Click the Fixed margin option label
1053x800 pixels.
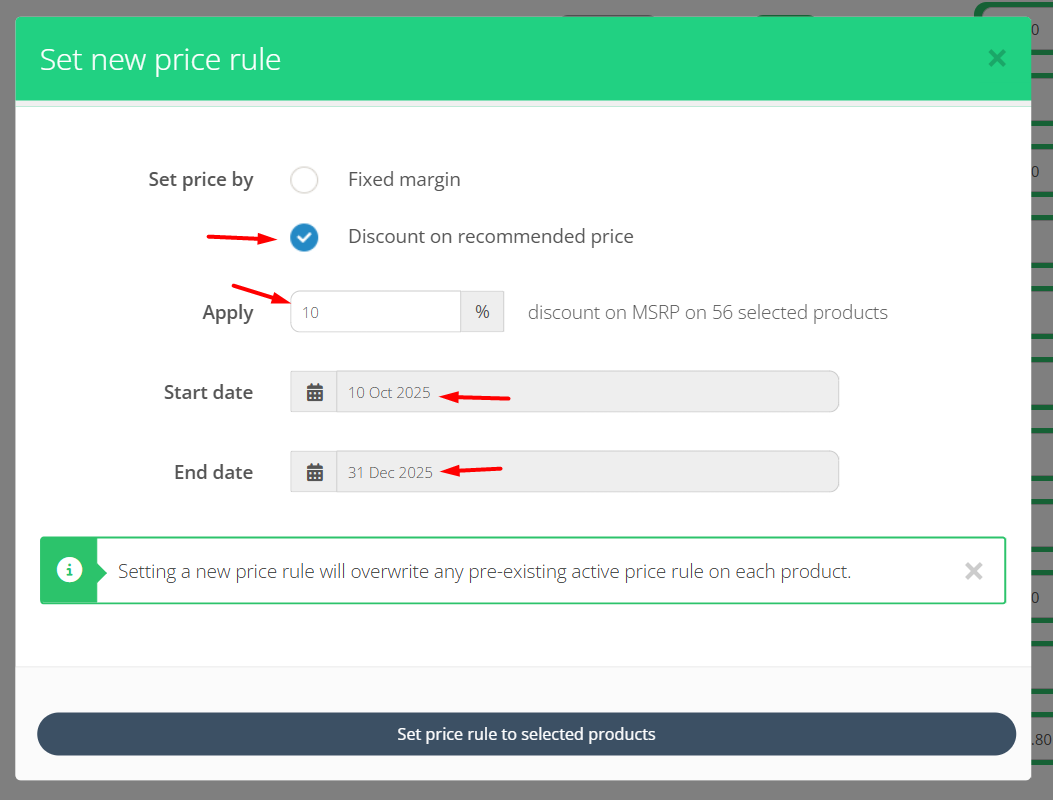(x=404, y=180)
